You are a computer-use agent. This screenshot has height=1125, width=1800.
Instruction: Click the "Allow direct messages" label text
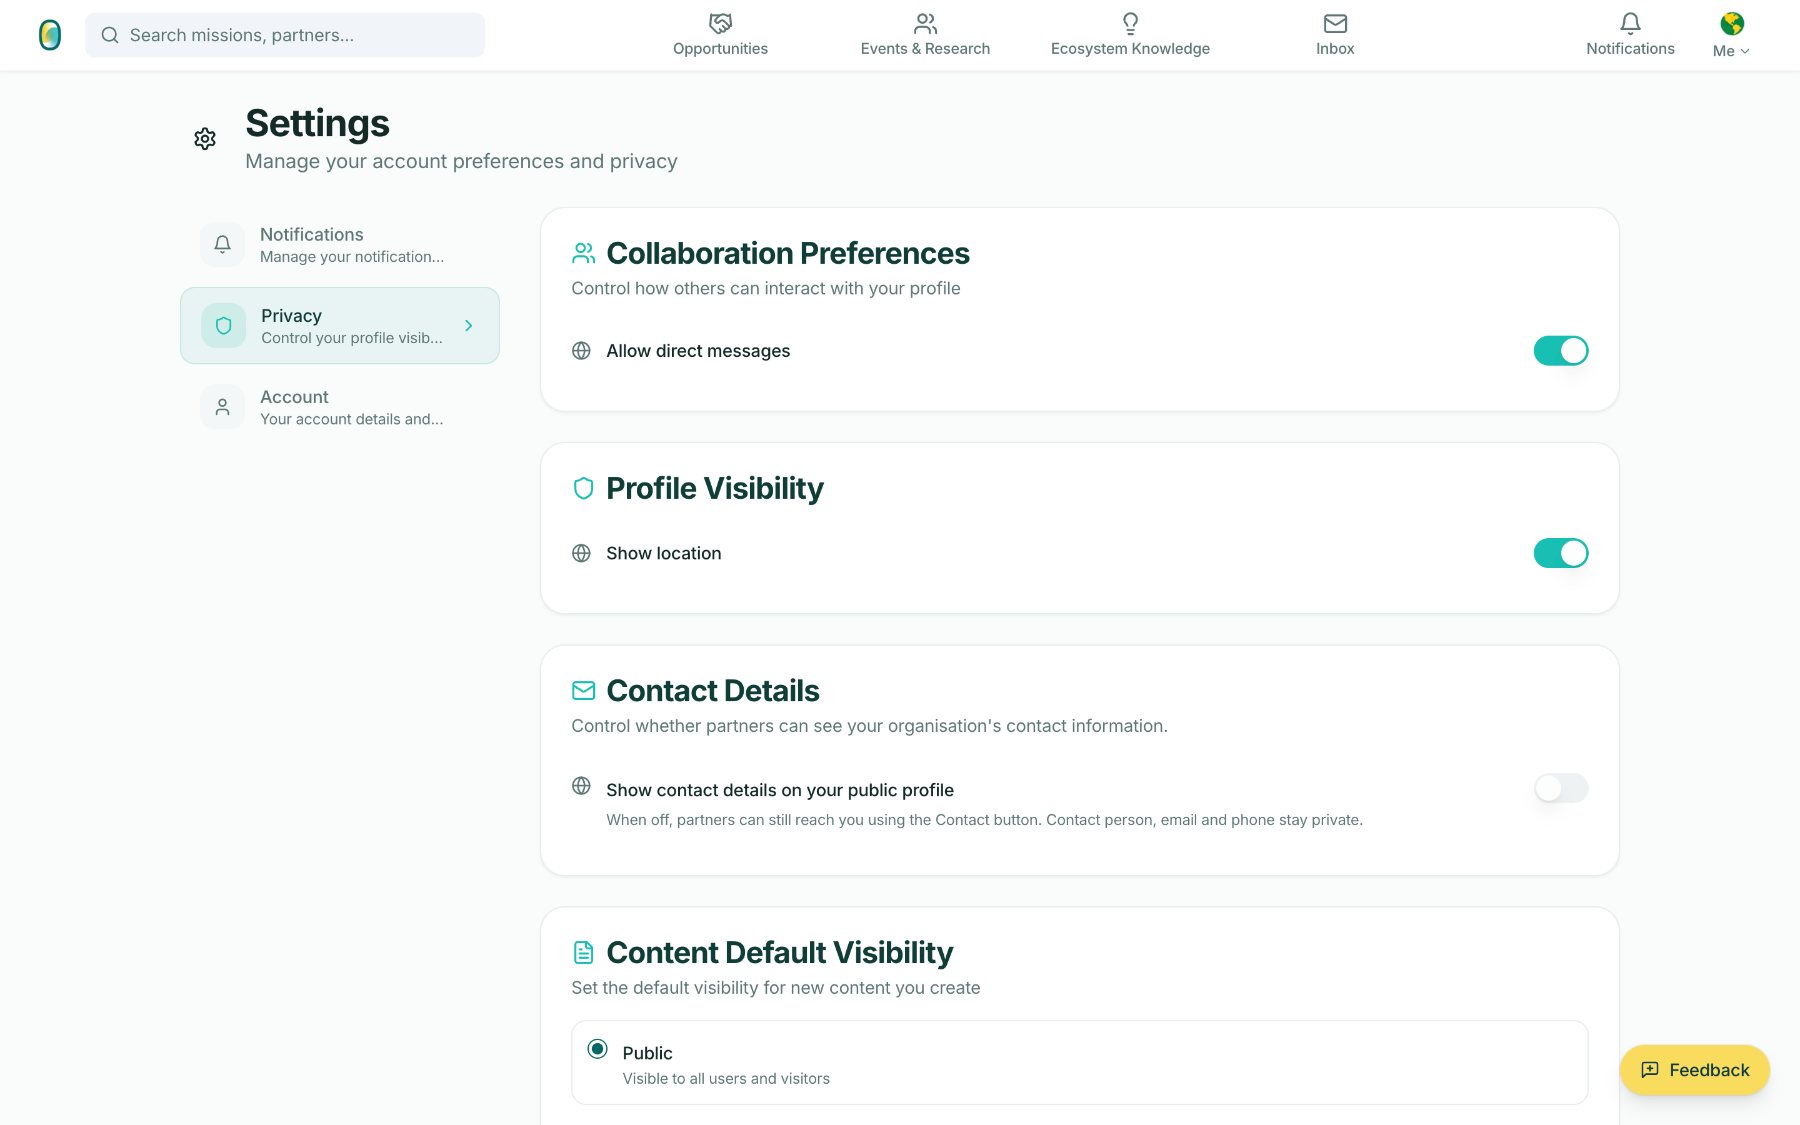[698, 351]
